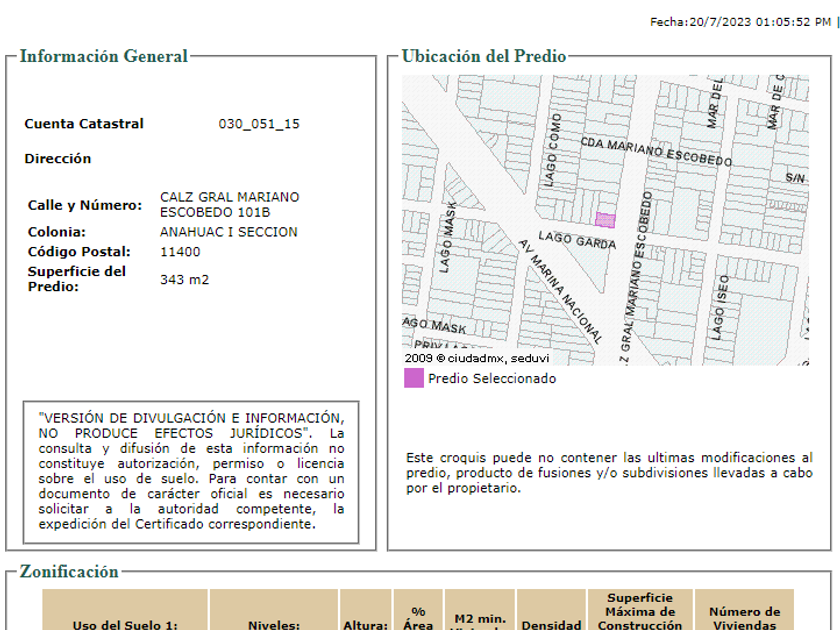Image resolution: width=840 pixels, height=630 pixels.
Task: Click the LAGO COMO street label on map
Action: click(553, 150)
